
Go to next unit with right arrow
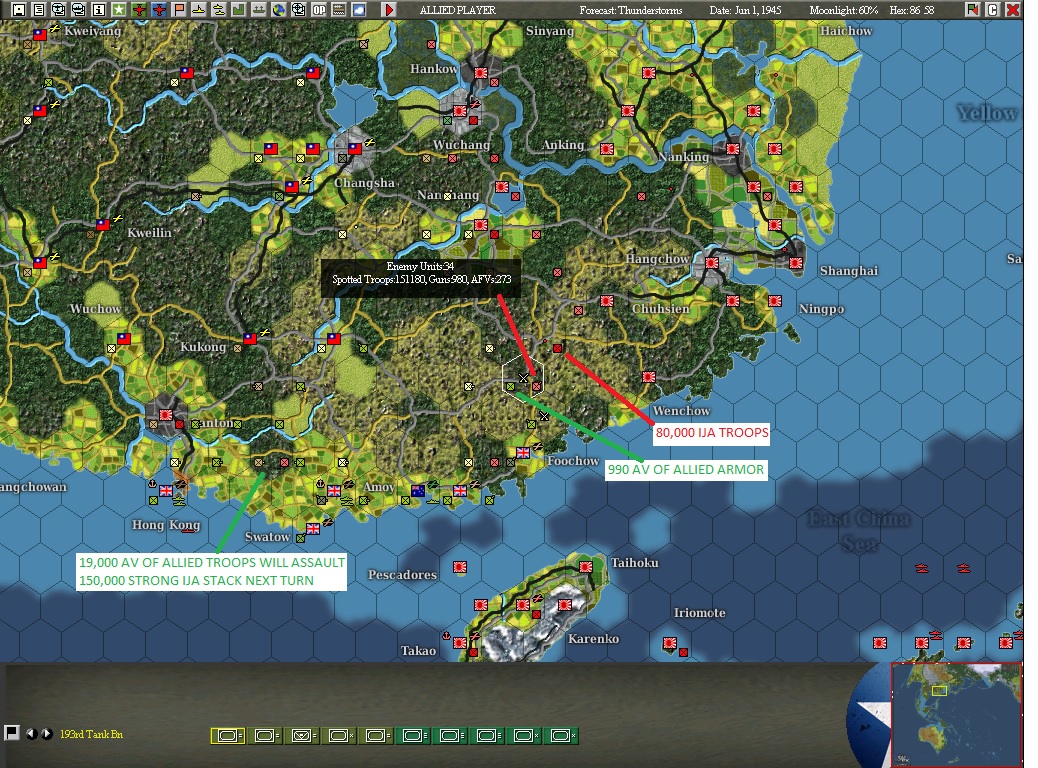pyautogui.click(x=47, y=734)
